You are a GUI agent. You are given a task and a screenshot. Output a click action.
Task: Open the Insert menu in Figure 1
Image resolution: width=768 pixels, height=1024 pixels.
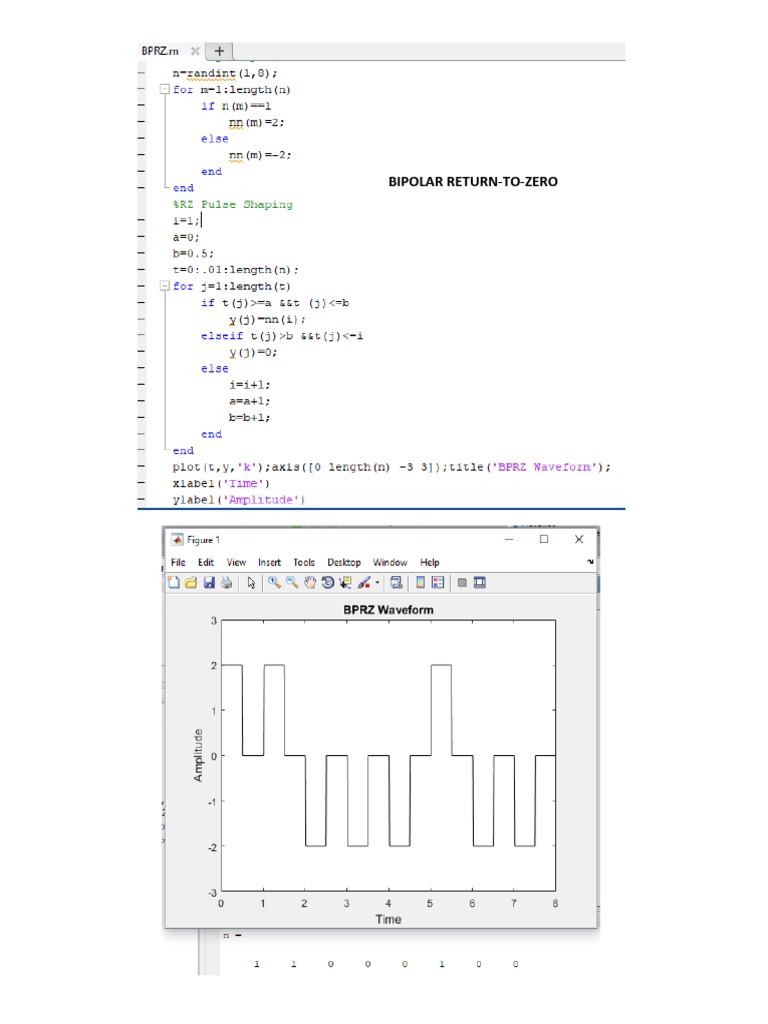(x=269, y=563)
